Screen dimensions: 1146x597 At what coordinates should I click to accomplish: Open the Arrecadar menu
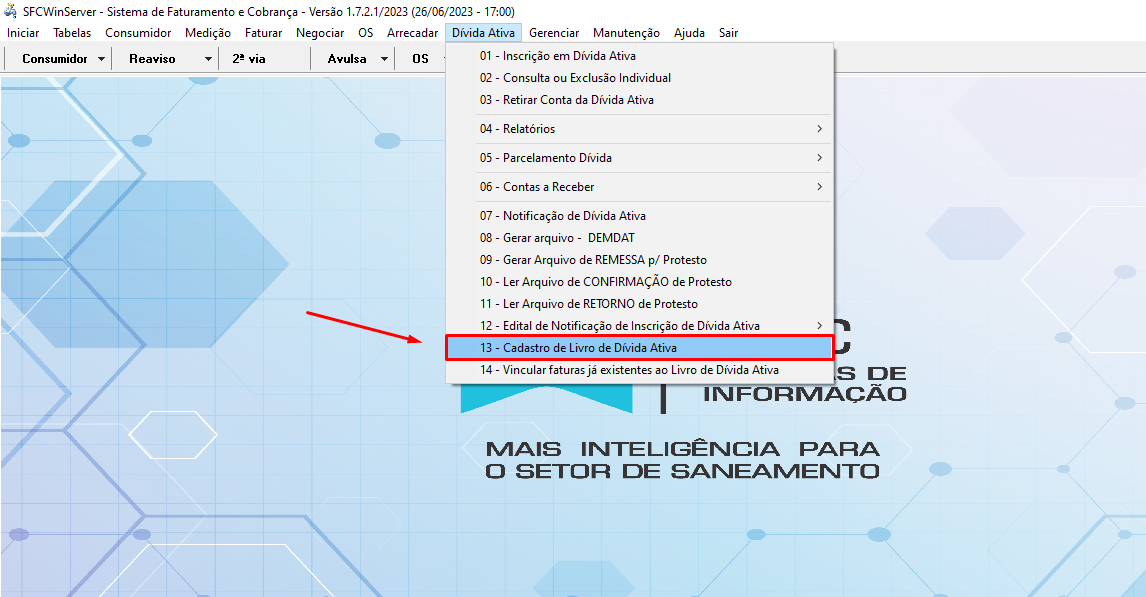tap(412, 32)
